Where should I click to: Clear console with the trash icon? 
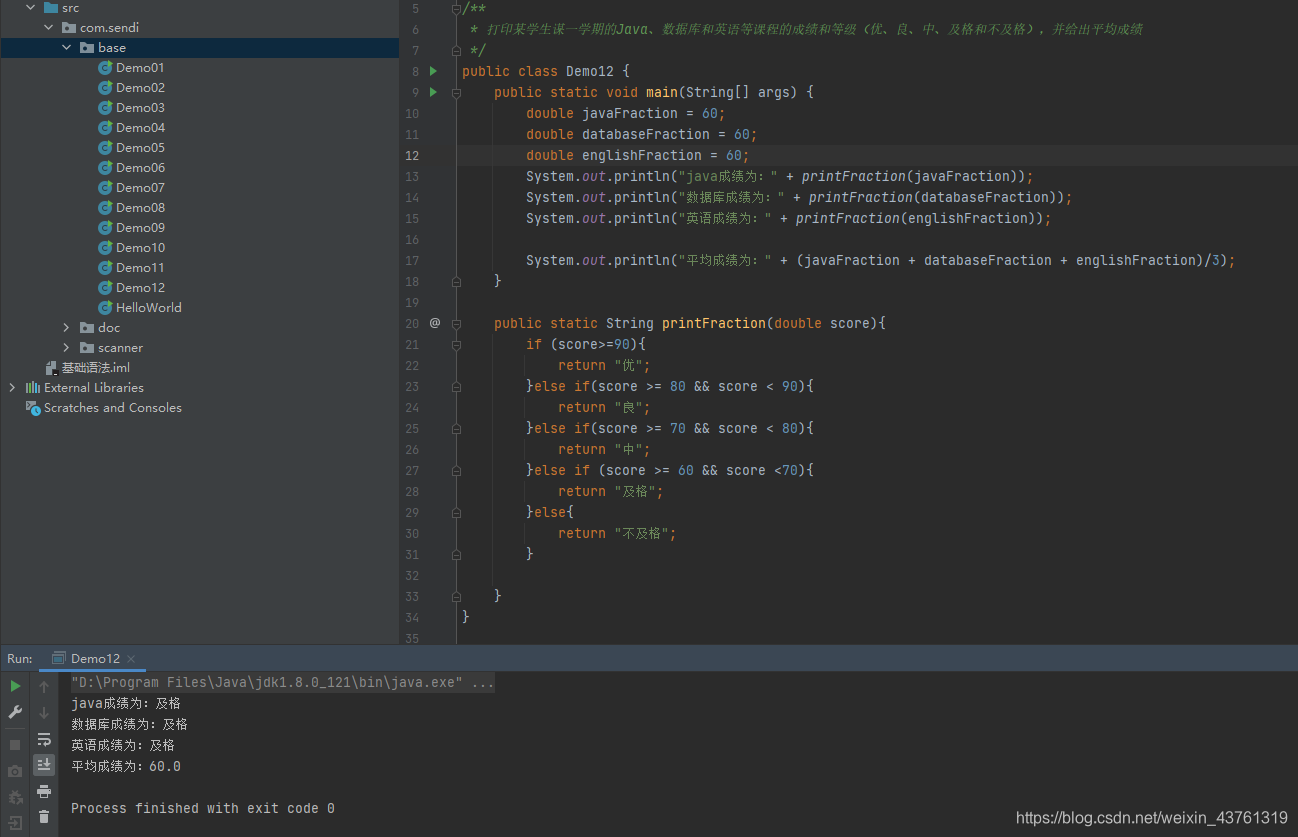point(44,817)
